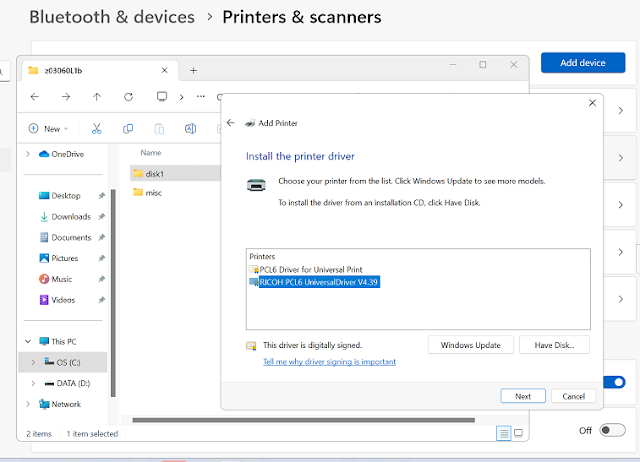Open the New dropdown in Explorer
640x462 pixels.
[49, 128]
